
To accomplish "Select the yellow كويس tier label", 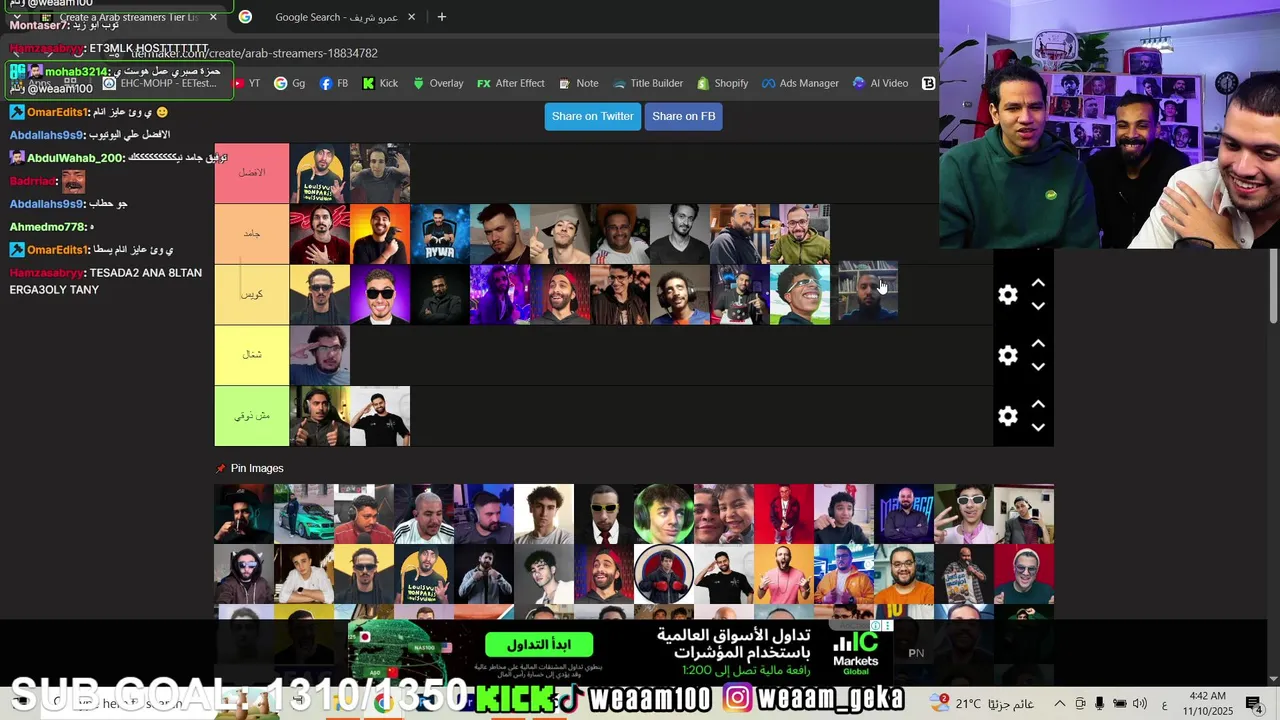I will coord(252,295).
